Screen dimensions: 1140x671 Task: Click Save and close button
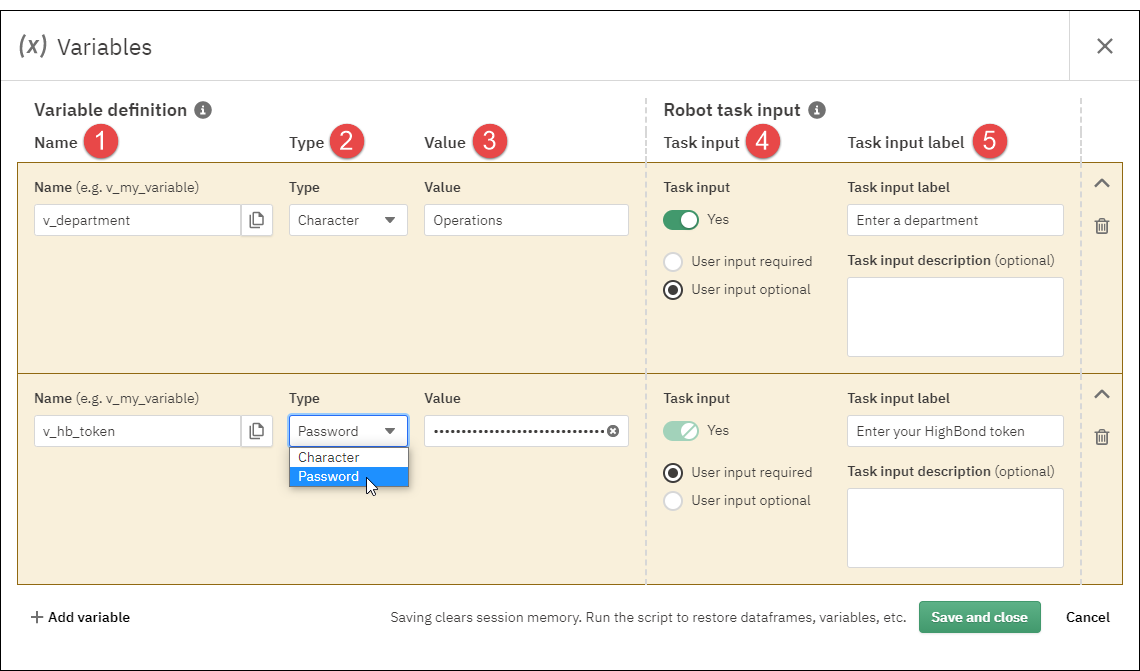979,617
